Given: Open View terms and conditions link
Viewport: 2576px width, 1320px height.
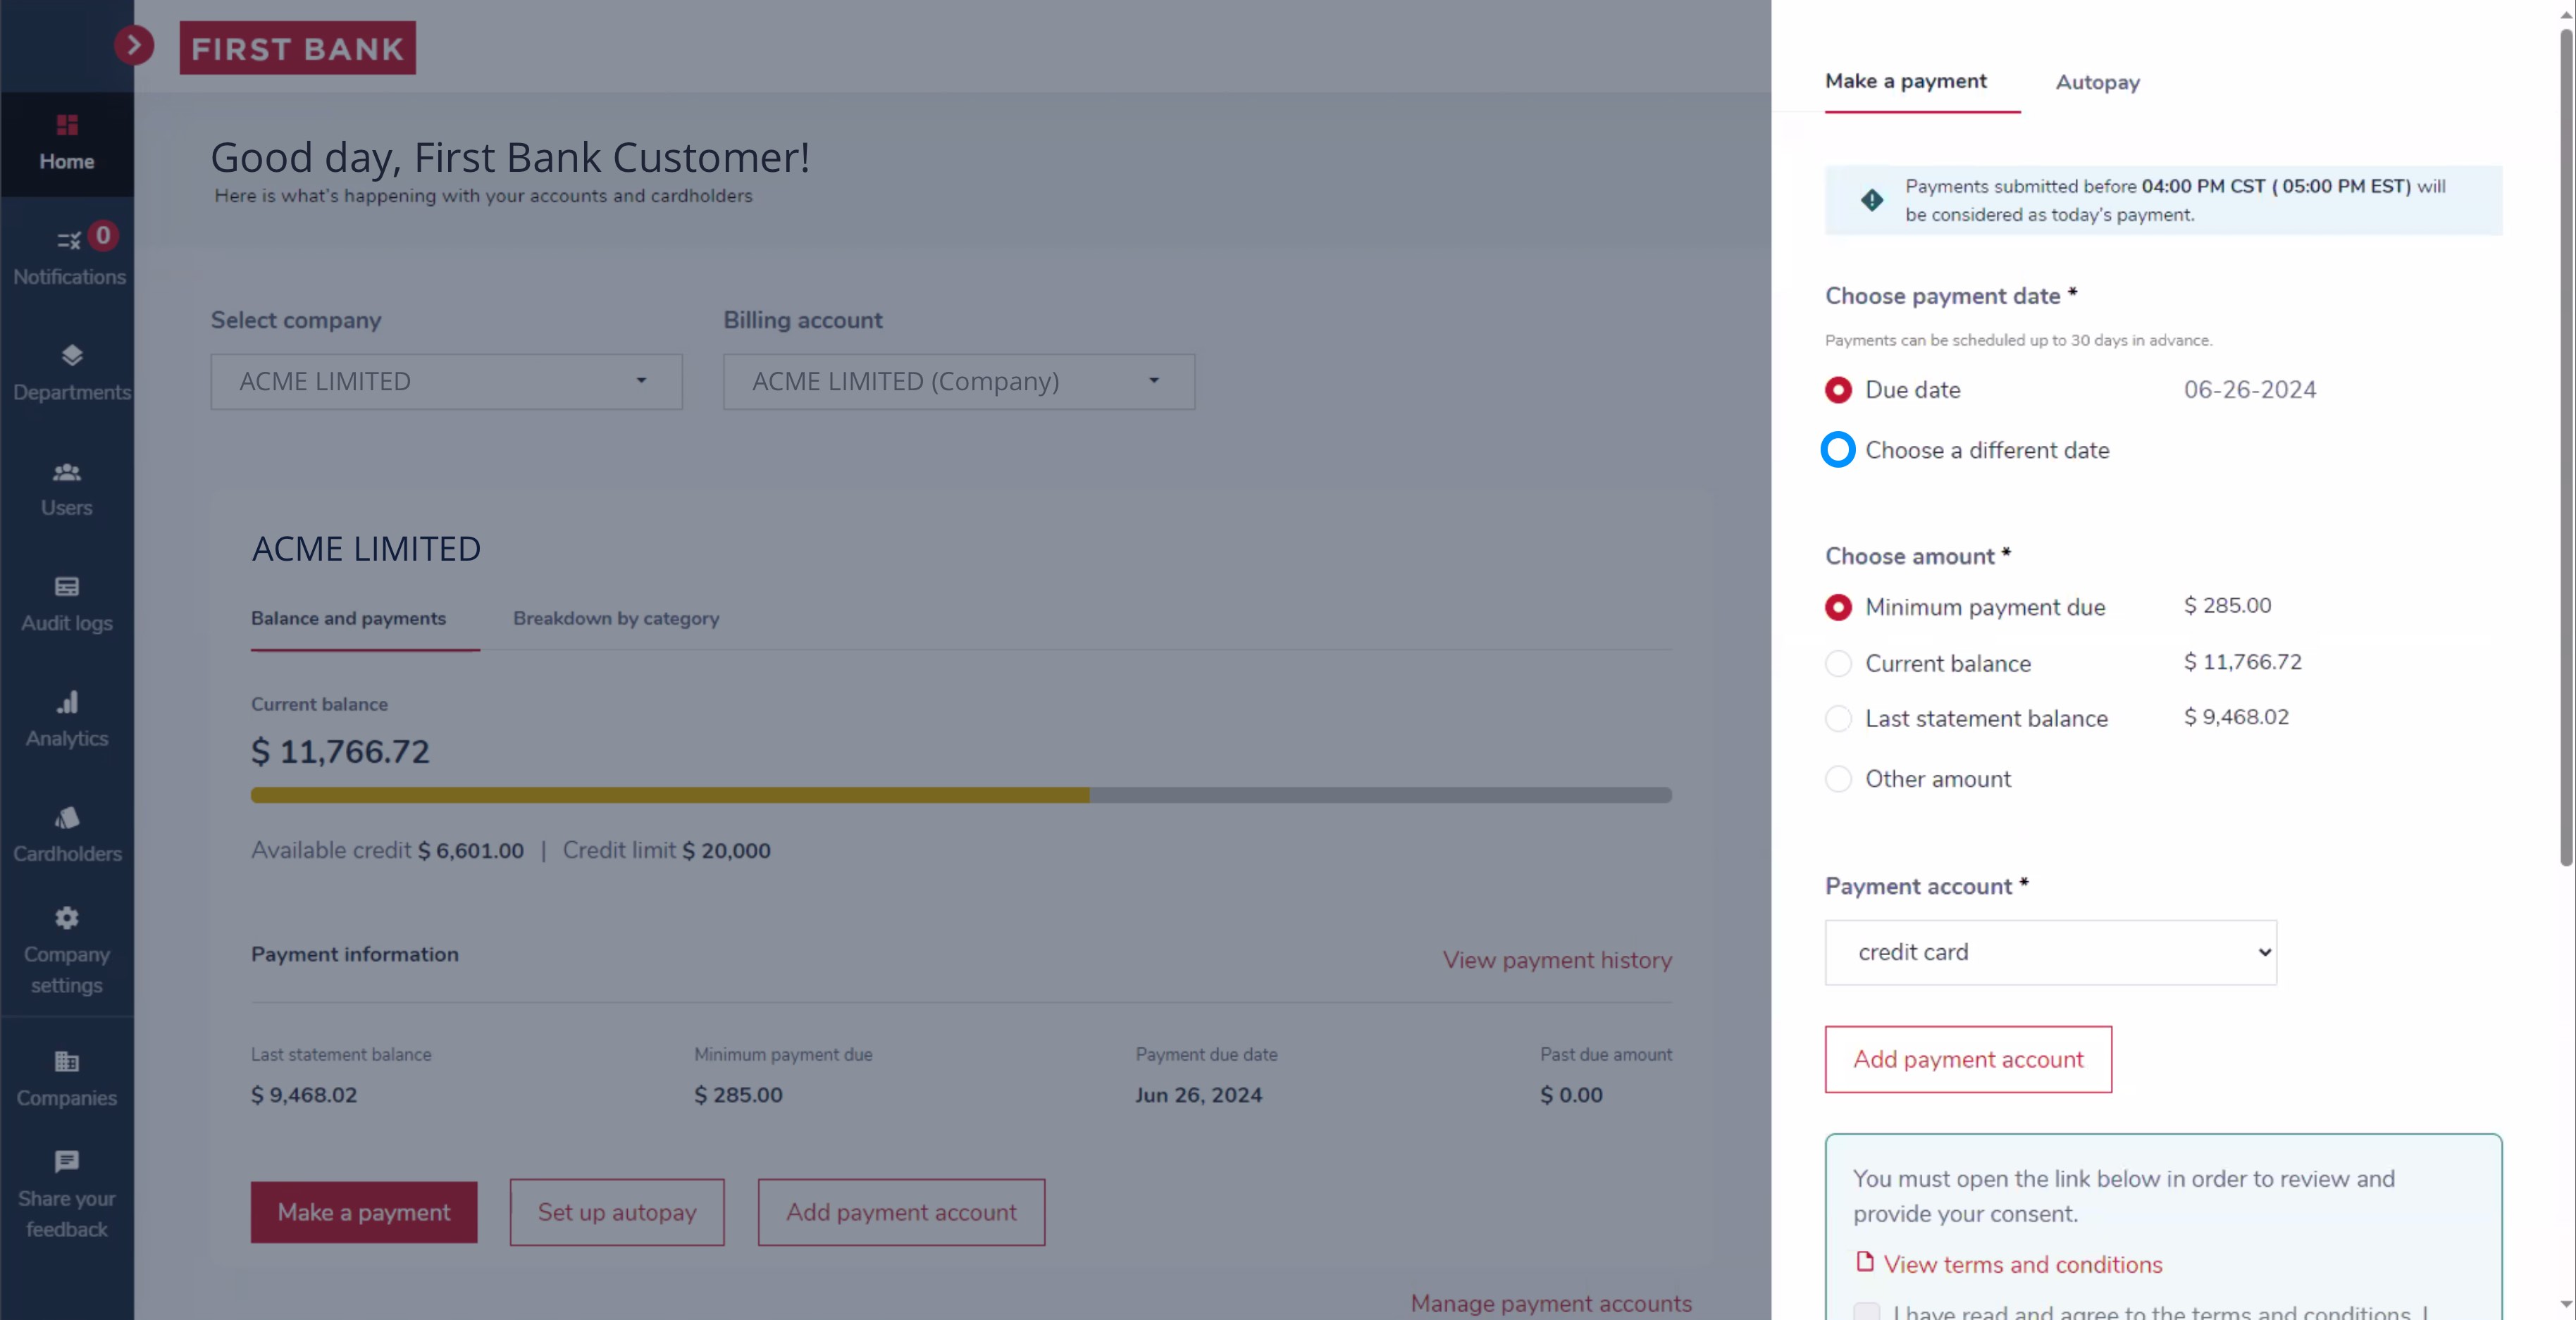Looking at the screenshot, I should pos(2022,1263).
